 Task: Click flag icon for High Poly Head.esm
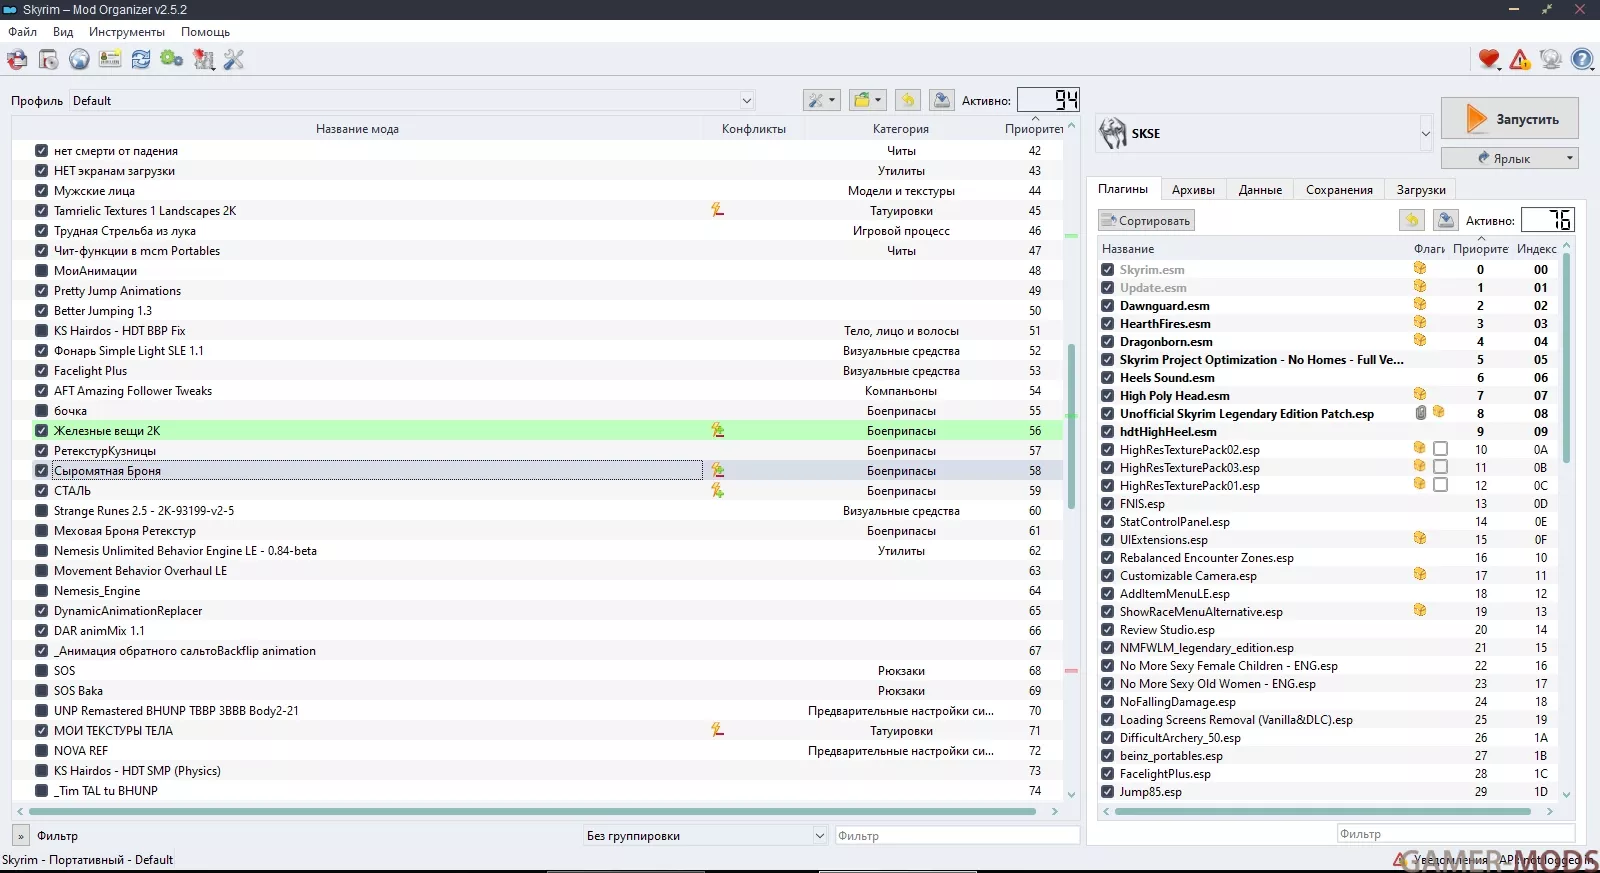[x=1419, y=394]
